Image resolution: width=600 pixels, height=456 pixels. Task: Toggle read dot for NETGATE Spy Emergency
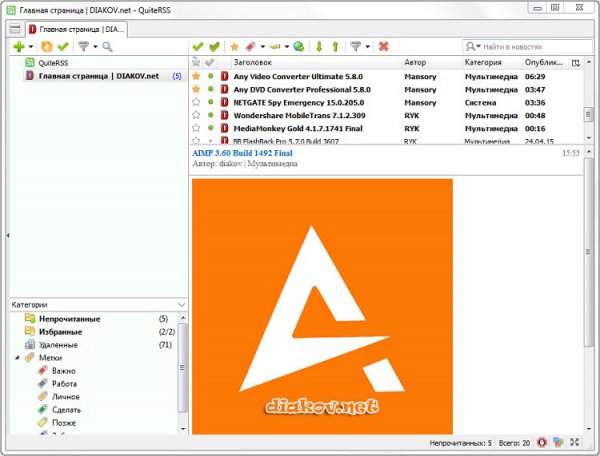210,102
